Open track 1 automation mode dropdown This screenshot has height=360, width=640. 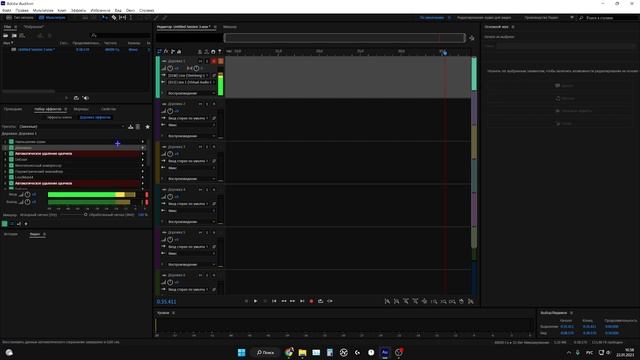191,93
